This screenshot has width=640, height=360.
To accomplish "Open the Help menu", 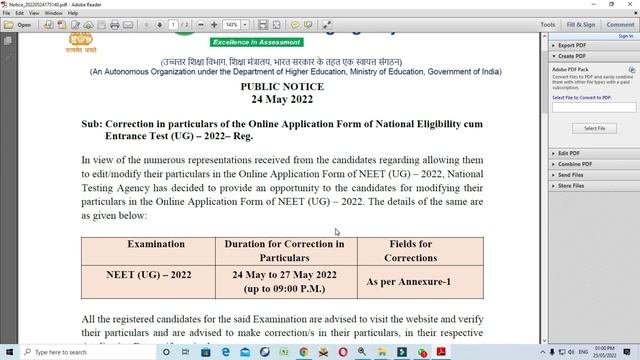I will pyautogui.click(x=73, y=13).
